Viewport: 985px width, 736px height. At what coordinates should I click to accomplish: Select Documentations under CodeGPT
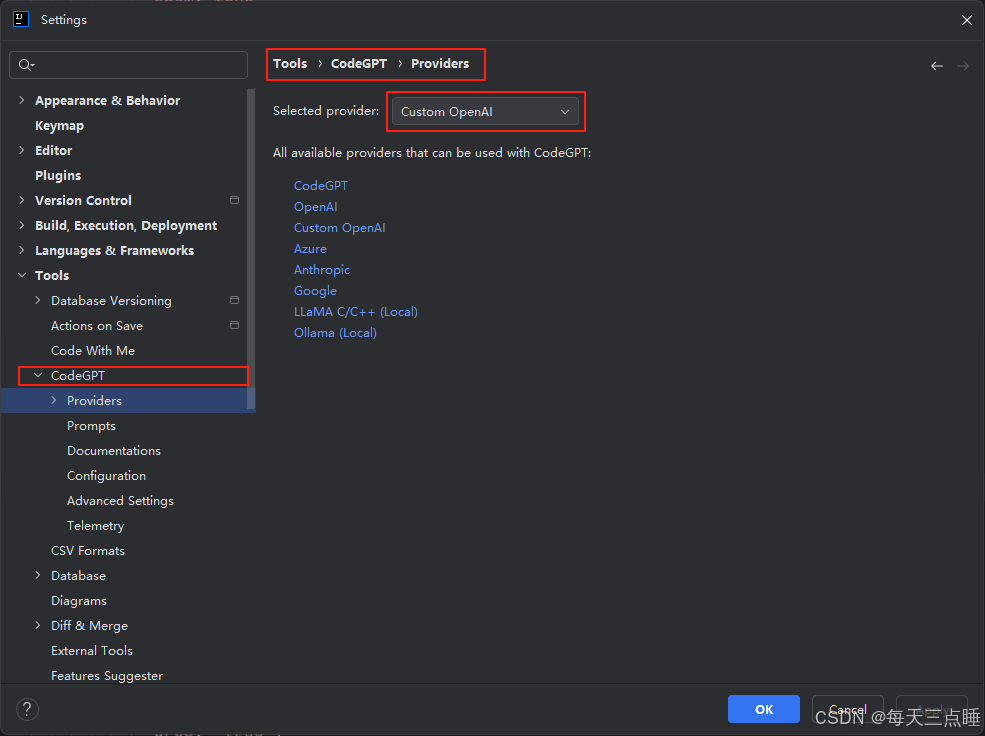click(114, 450)
